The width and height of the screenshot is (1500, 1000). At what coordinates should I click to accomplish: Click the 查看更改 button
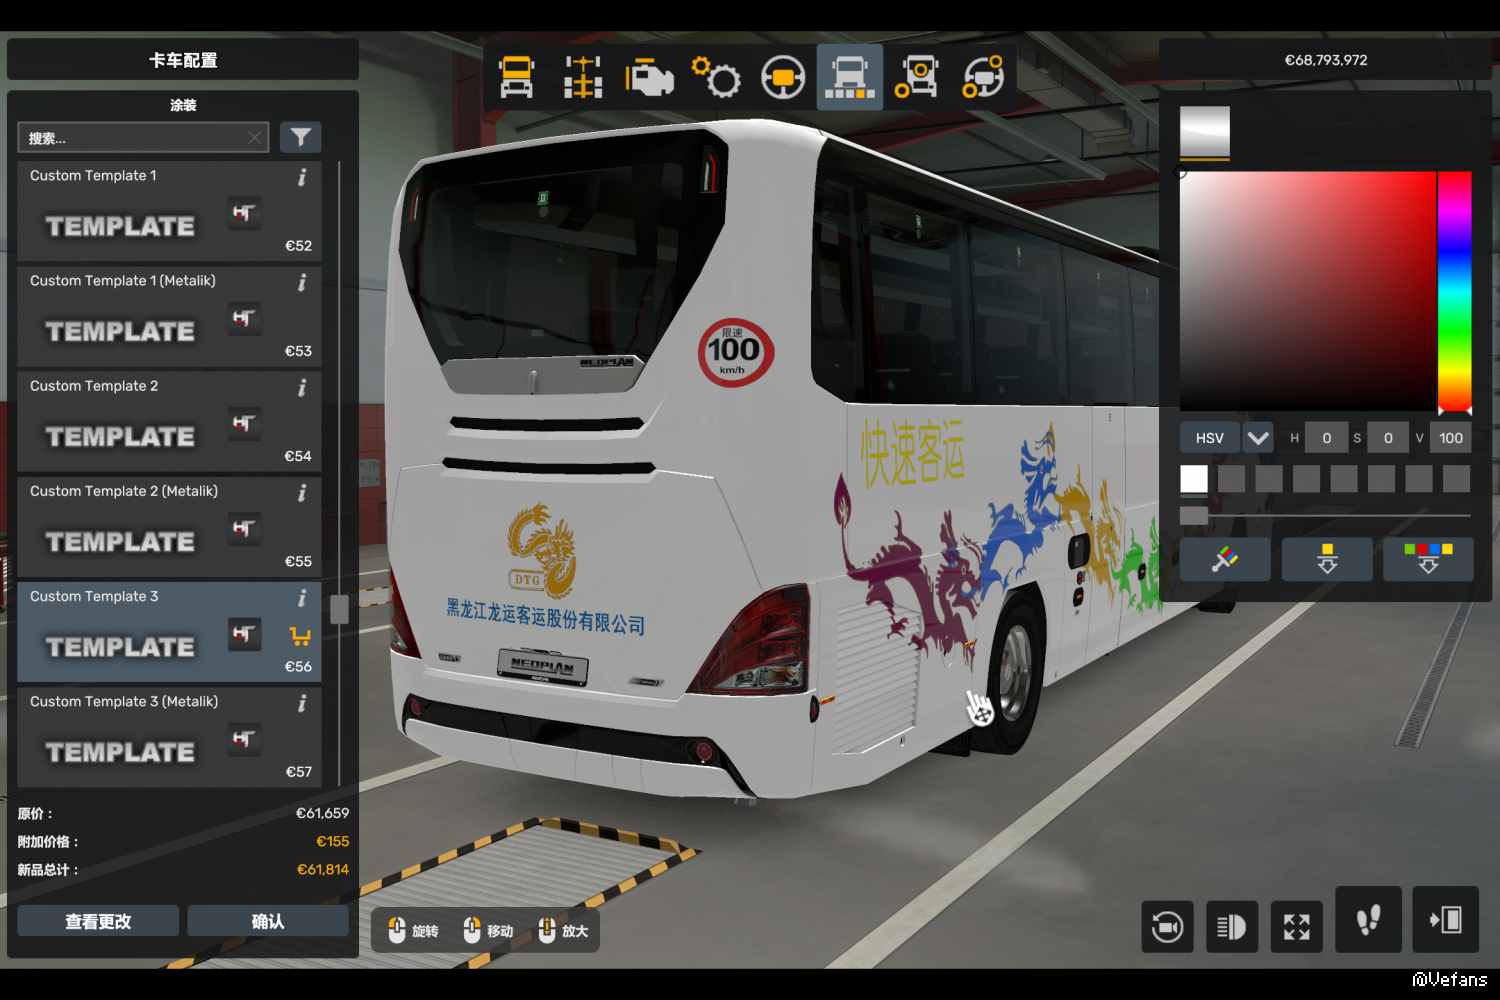98,921
